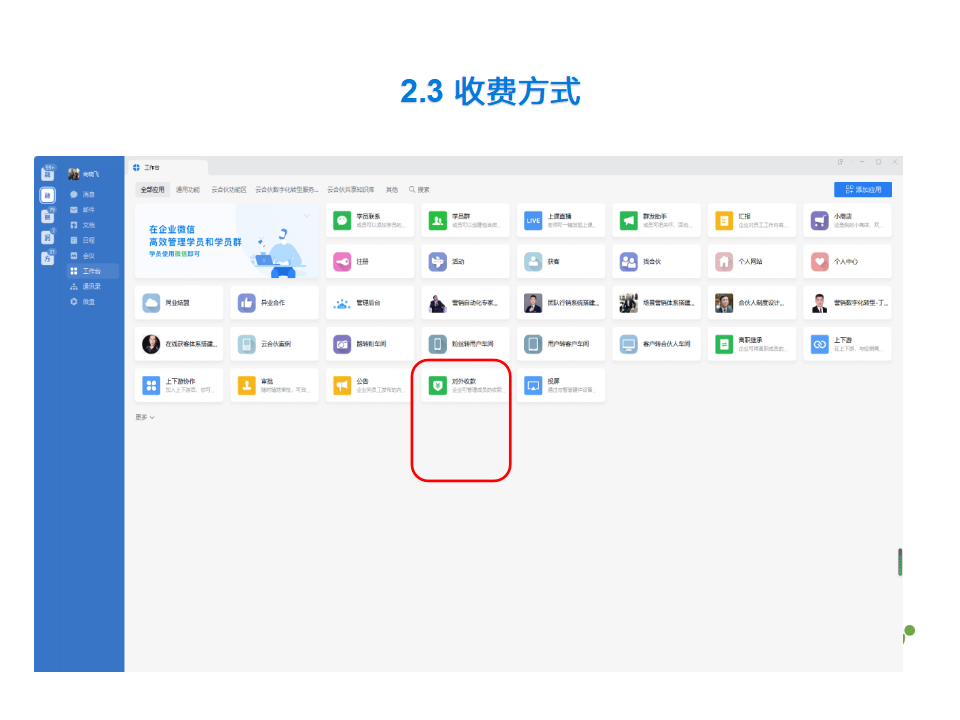Open the 获客 app
The width and height of the screenshot is (960, 720).
561,261
